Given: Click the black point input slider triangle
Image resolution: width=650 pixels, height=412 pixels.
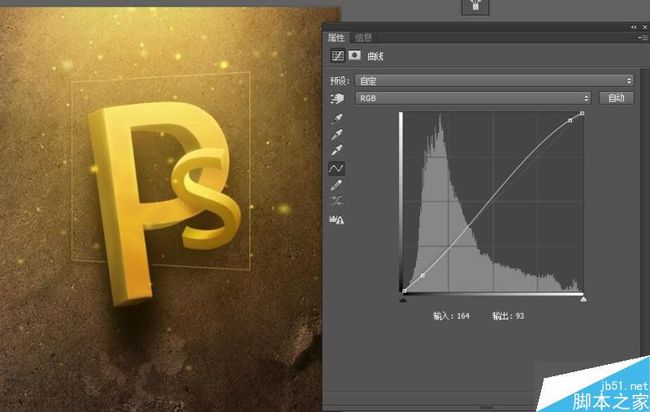Looking at the screenshot, I should 403,299.
